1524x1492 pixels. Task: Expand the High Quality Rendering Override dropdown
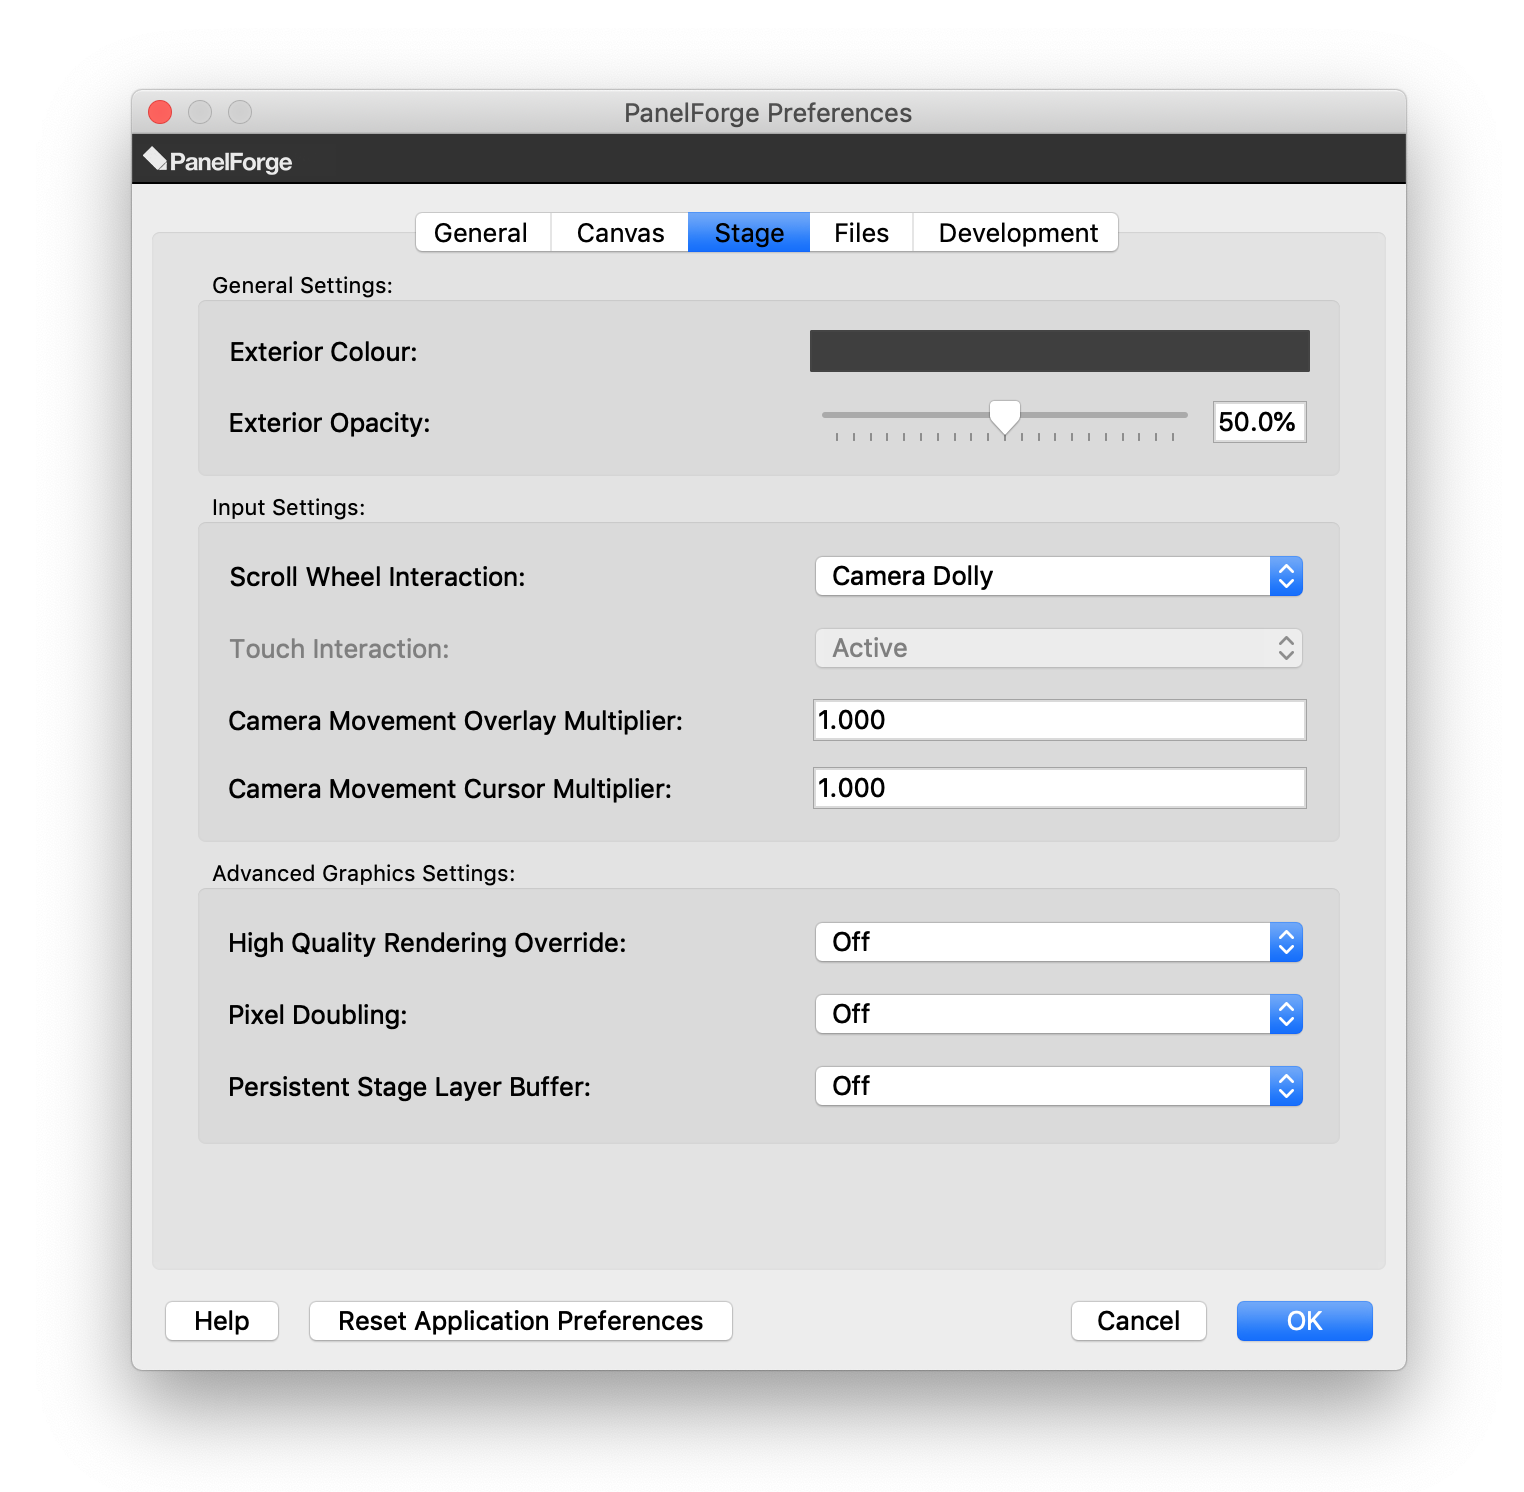1058,942
